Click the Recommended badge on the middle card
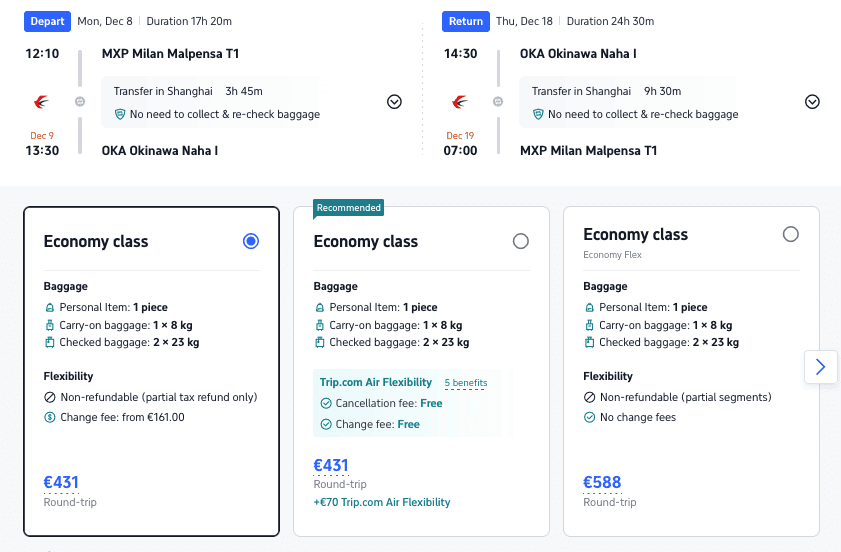The image size is (841, 552). pos(349,208)
